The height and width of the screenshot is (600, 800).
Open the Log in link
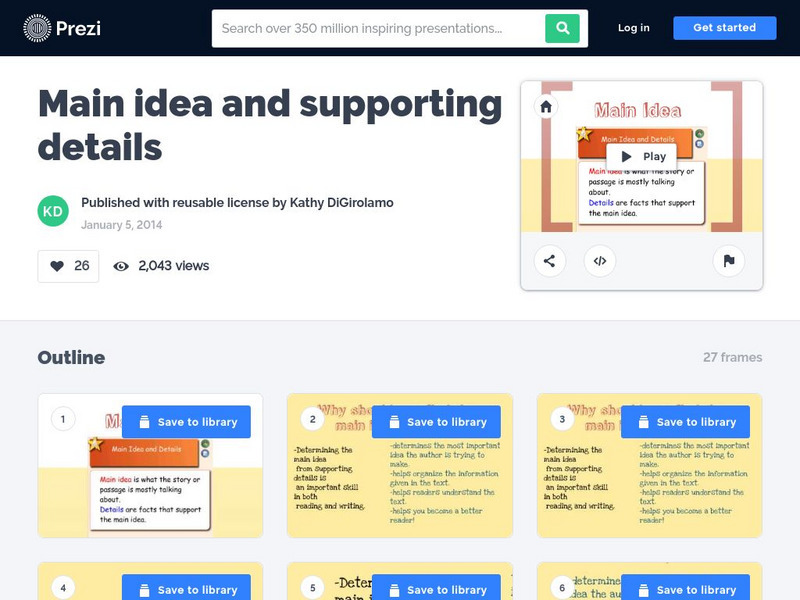(634, 28)
